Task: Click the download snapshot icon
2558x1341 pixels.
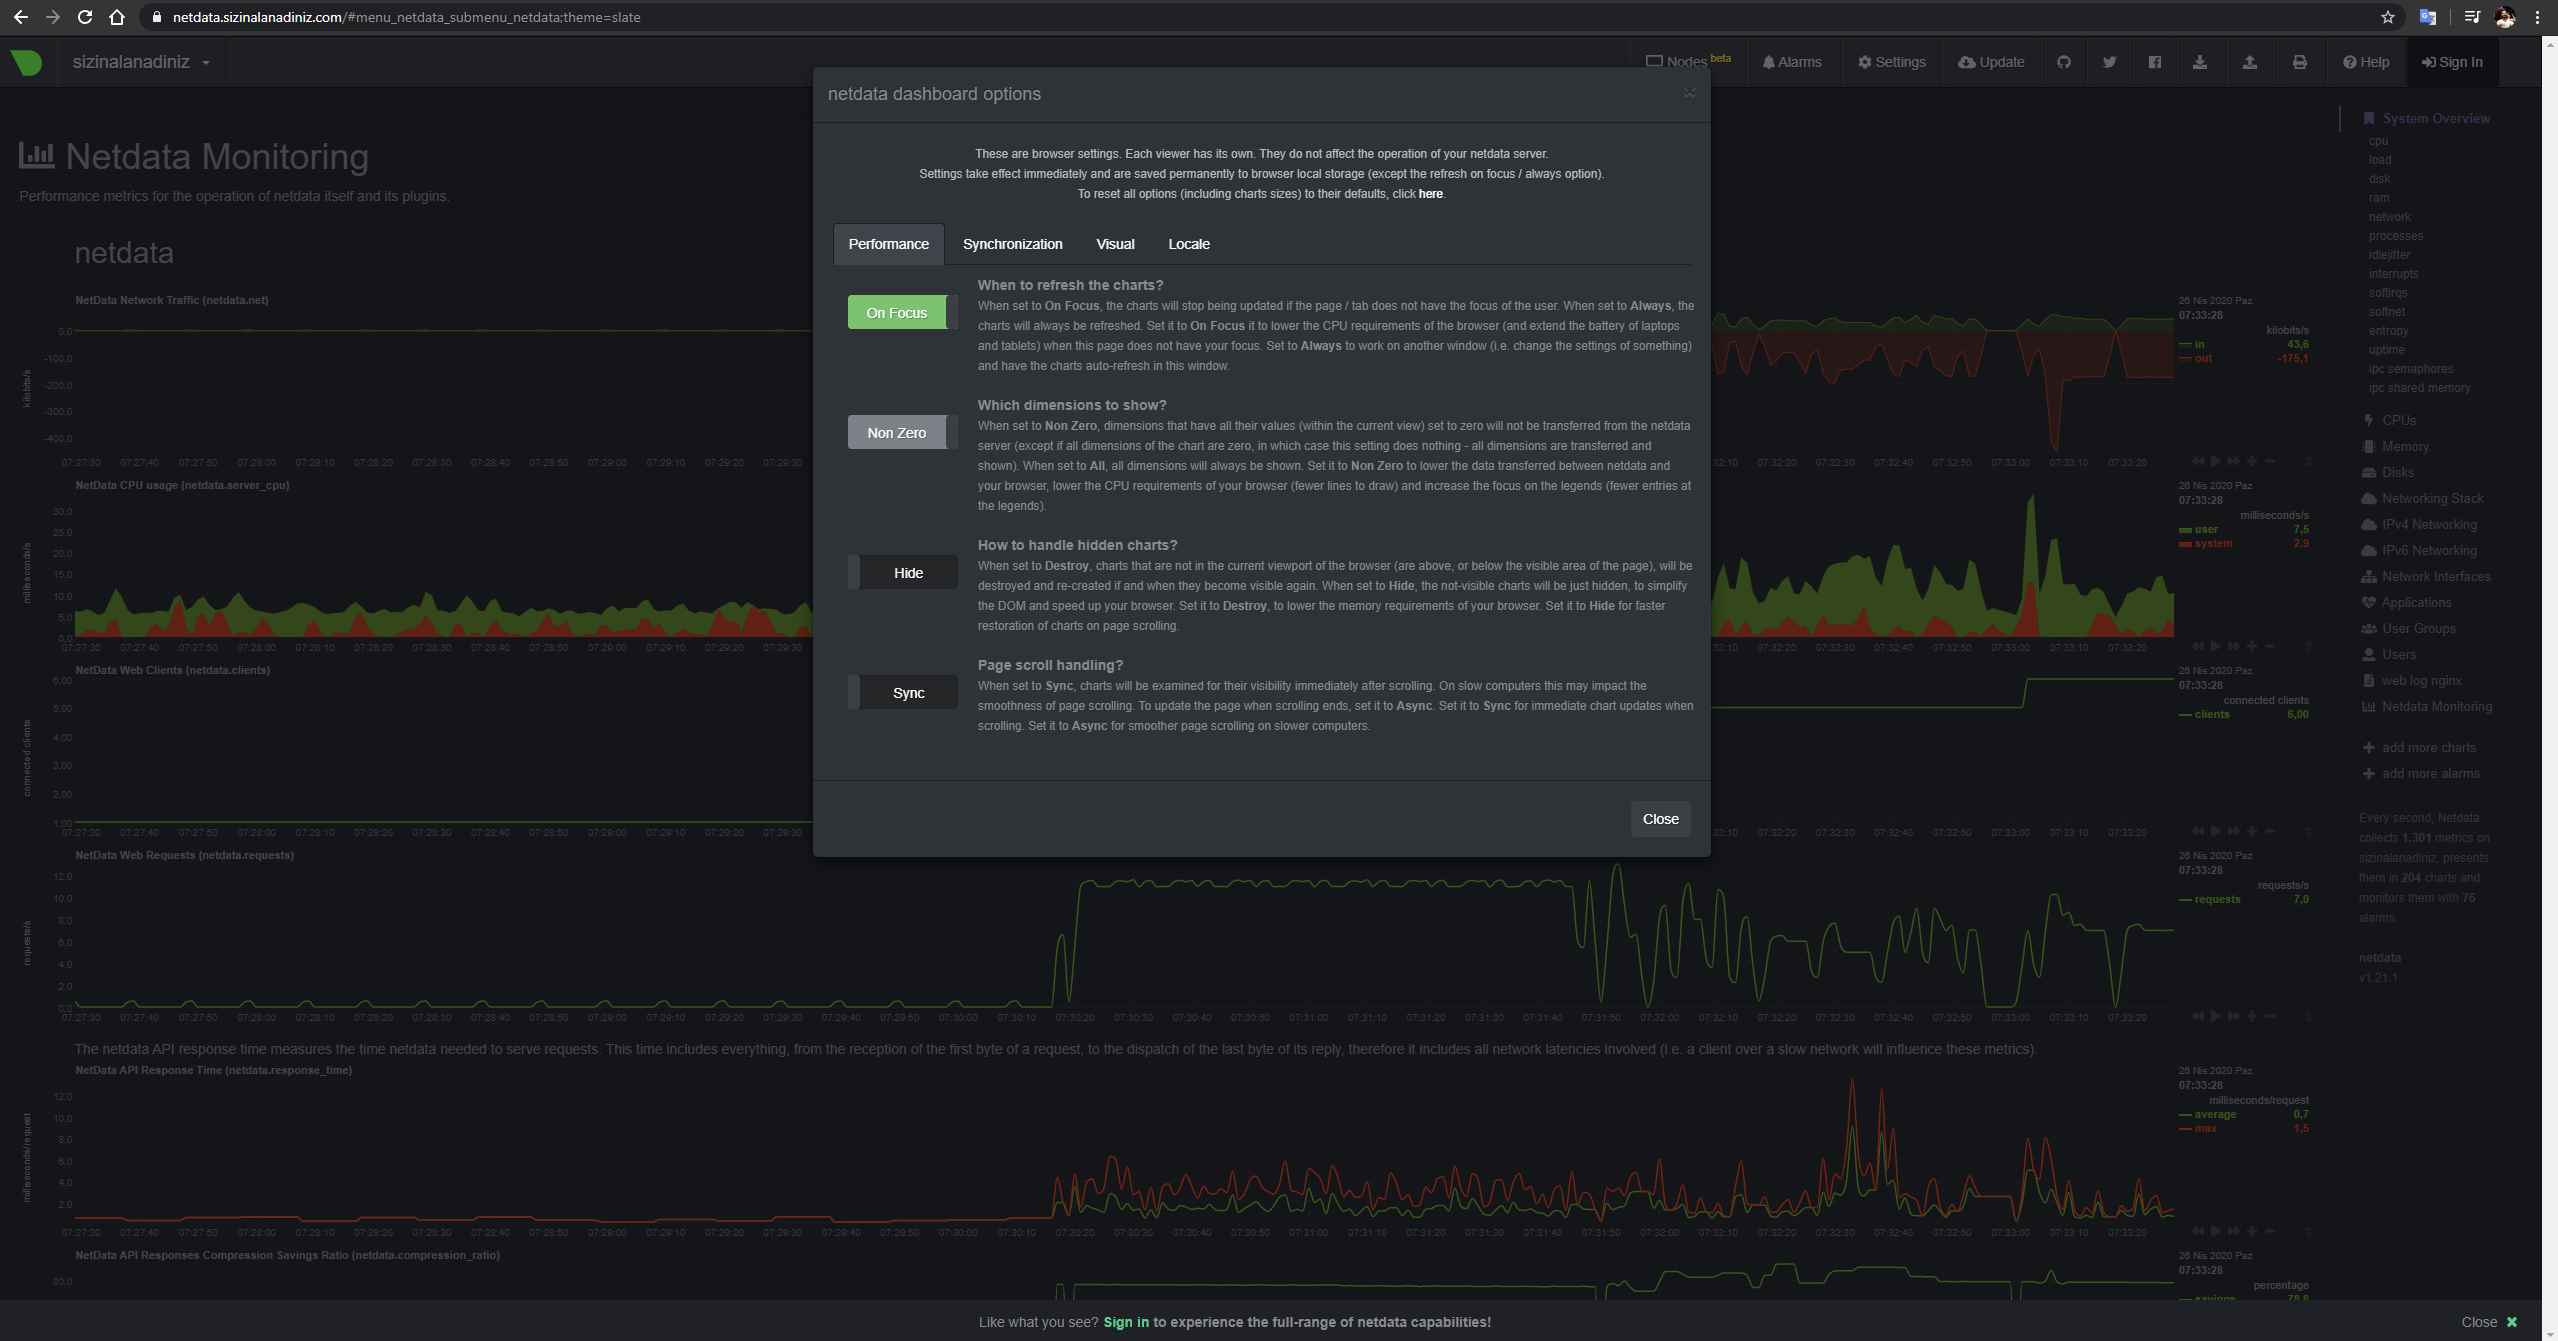Action: pos(2199,62)
